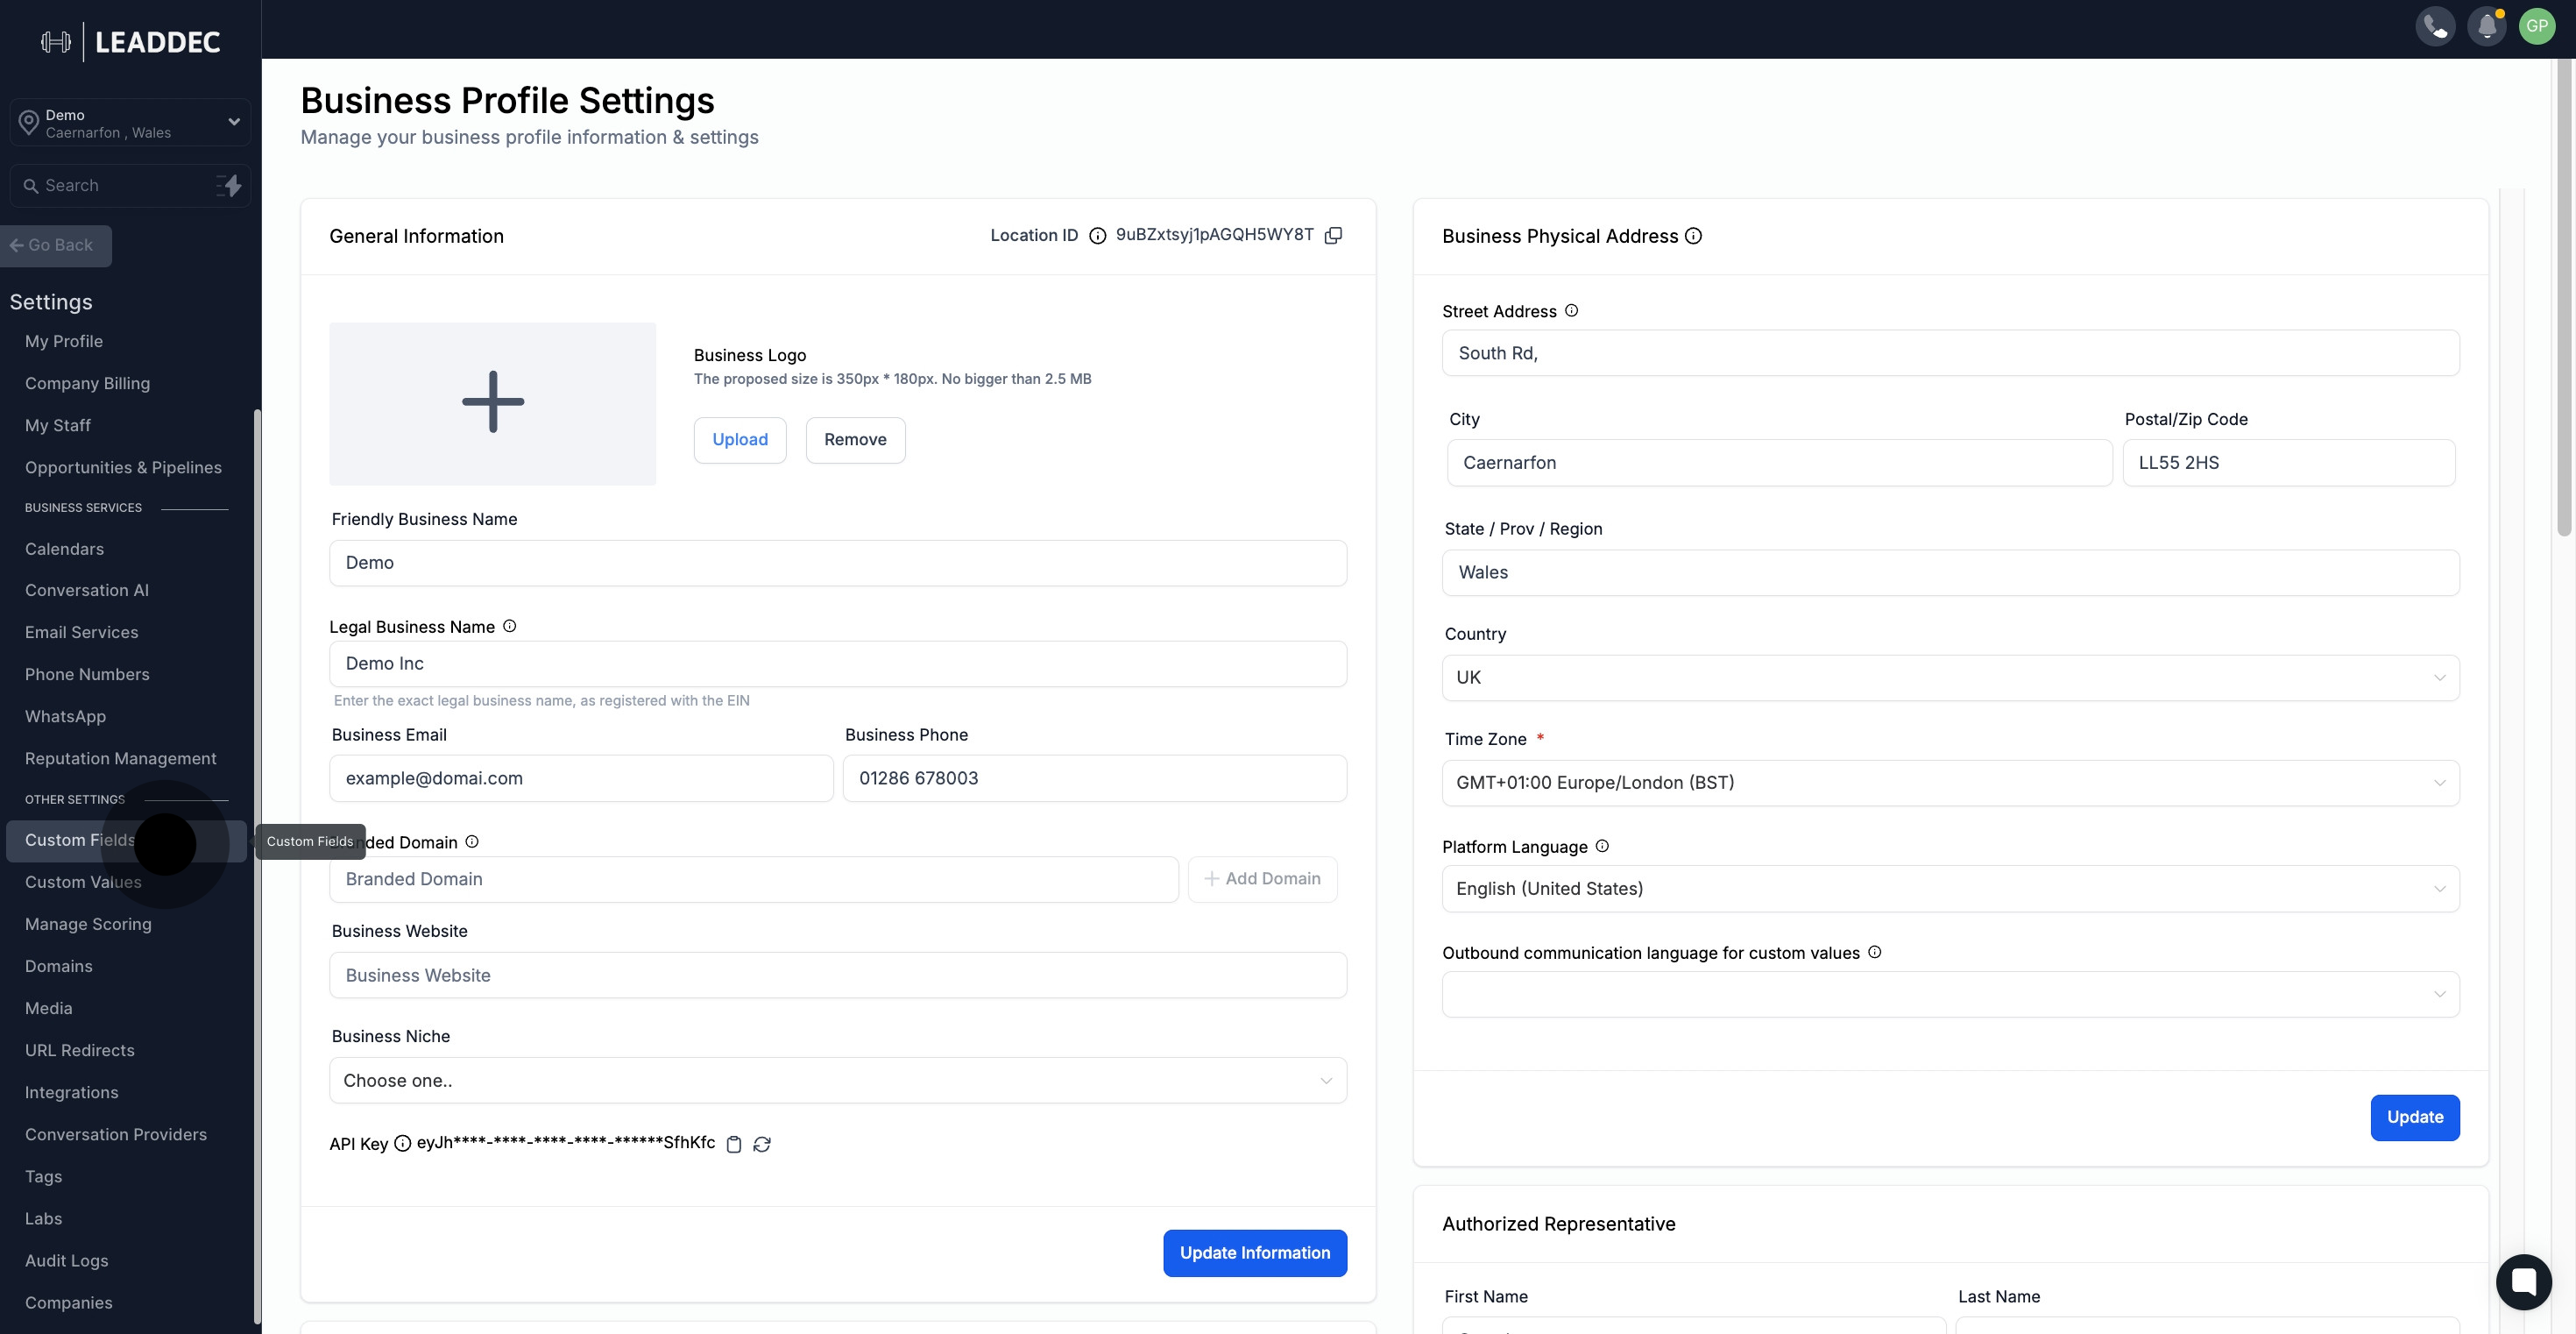Image resolution: width=2576 pixels, height=1334 pixels.
Task: Open Calendars in sidebar
Action: (x=64, y=549)
